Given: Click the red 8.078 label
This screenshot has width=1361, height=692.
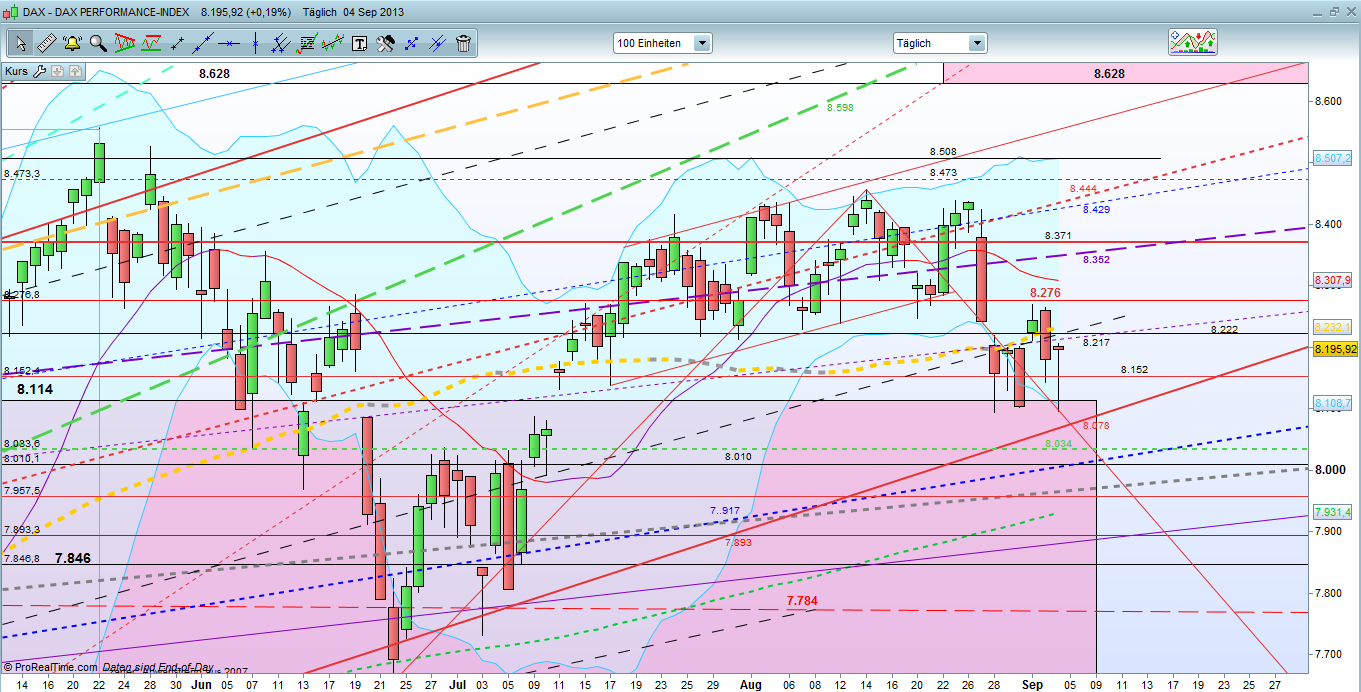Looking at the screenshot, I should (1097, 425).
